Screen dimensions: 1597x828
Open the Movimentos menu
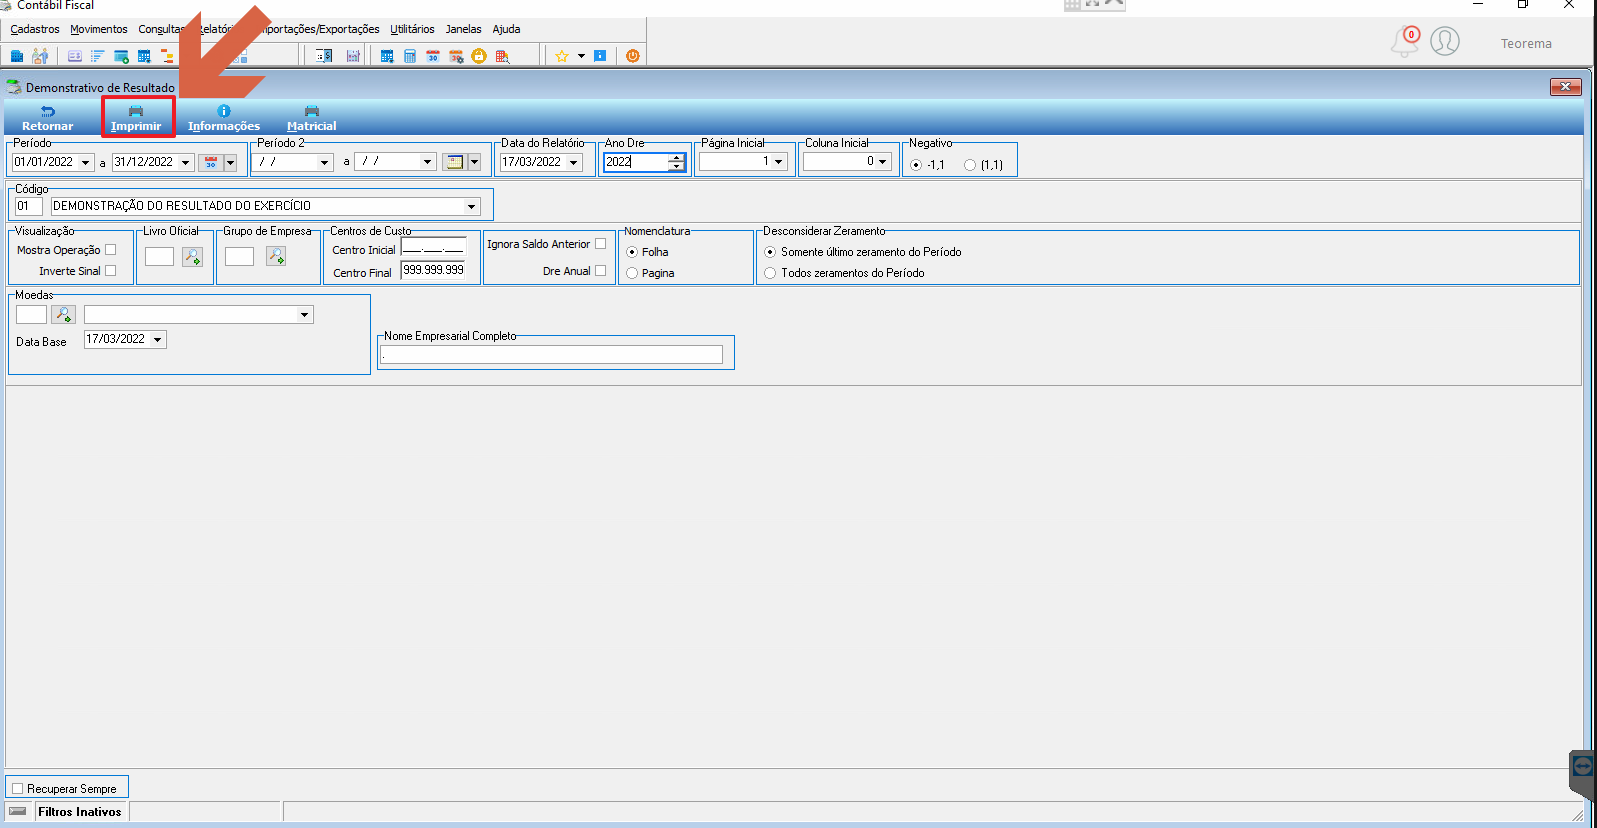click(99, 30)
